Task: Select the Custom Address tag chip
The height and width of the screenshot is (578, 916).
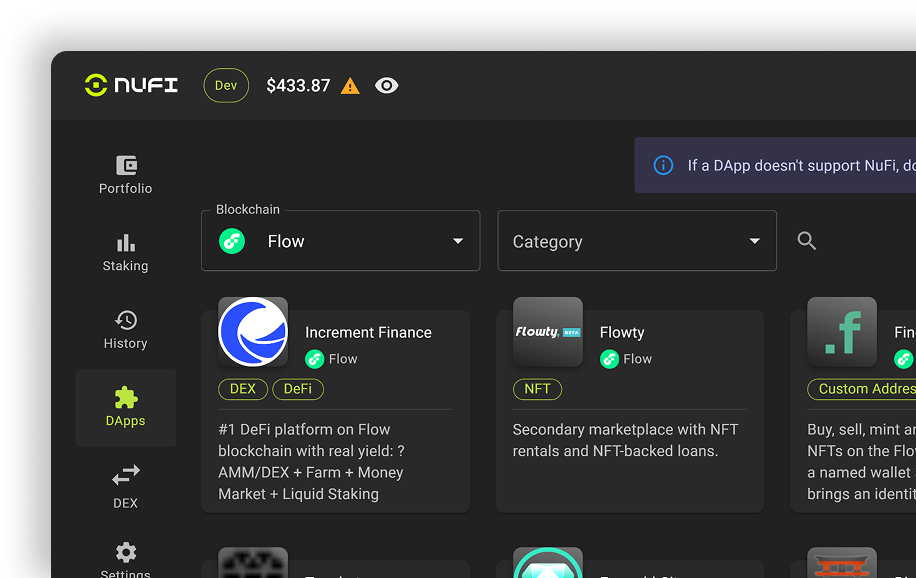Action: pos(862,389)
